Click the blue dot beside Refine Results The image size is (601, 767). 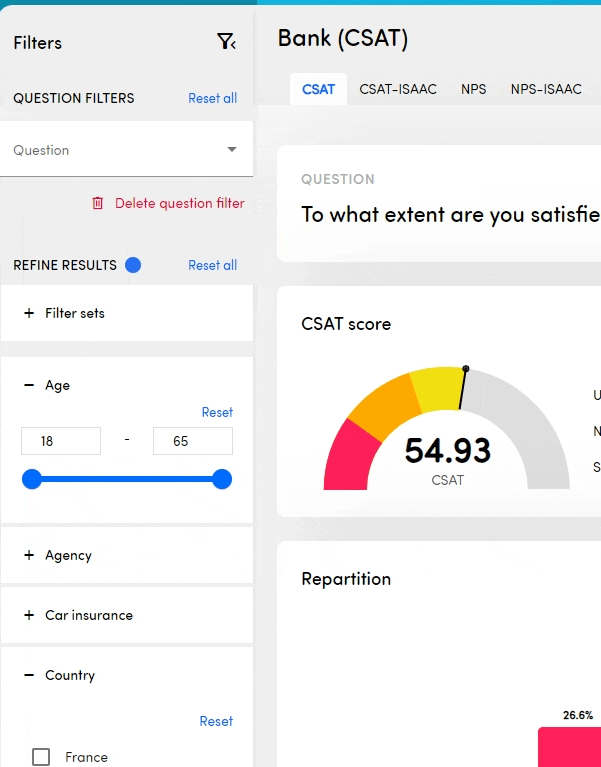tap(133, 265)
